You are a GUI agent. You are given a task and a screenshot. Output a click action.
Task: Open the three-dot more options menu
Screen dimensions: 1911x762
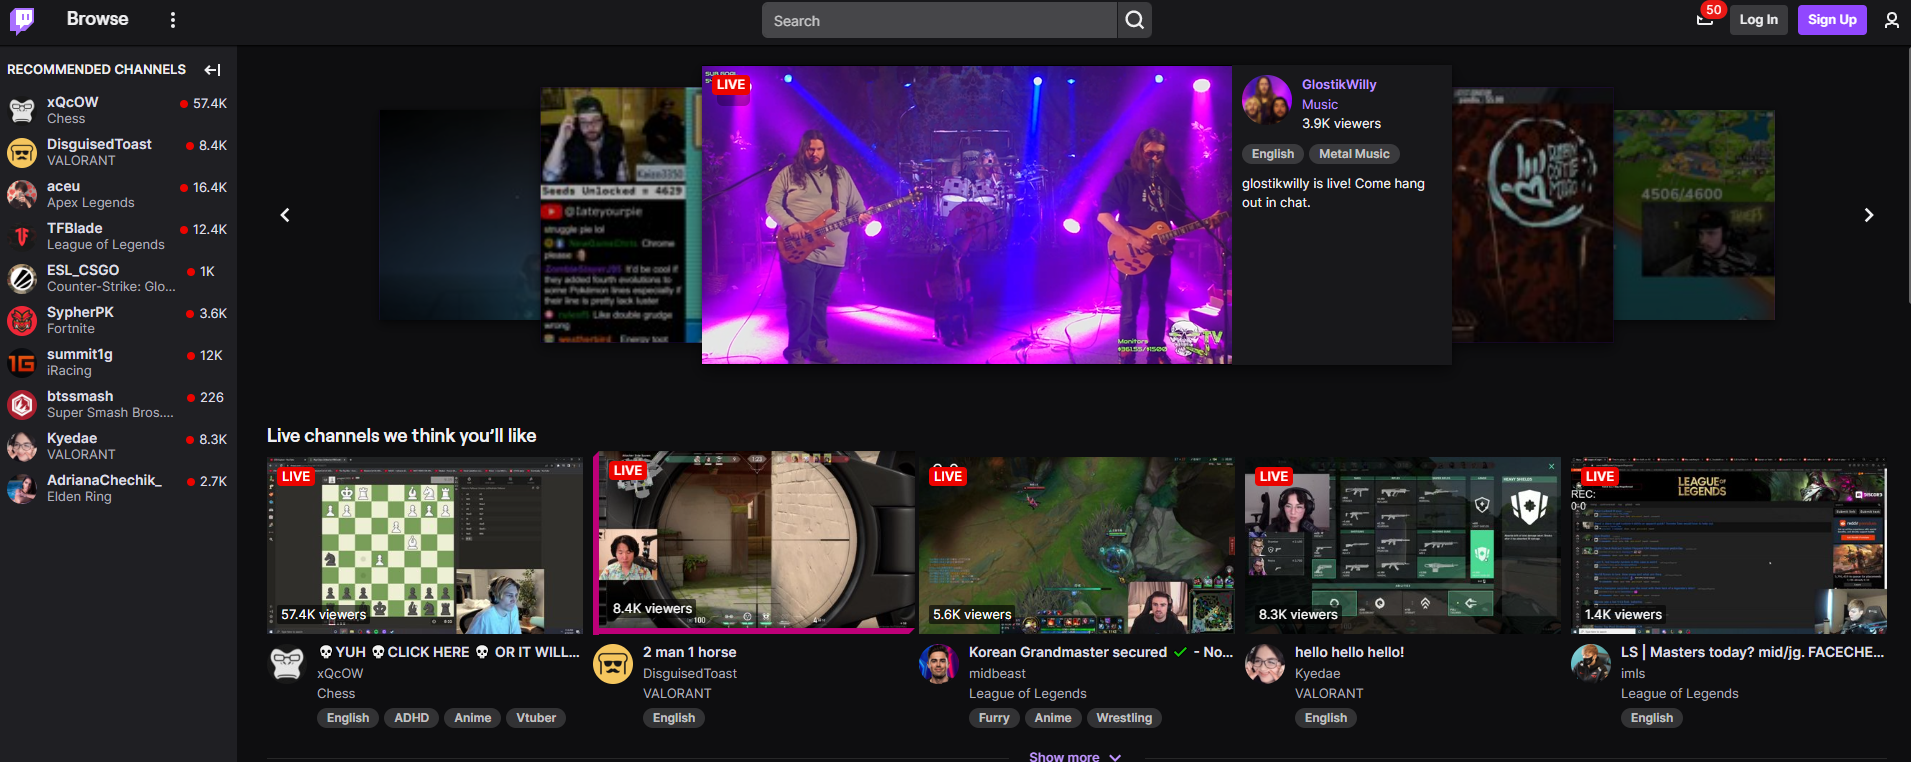[173, 20]
